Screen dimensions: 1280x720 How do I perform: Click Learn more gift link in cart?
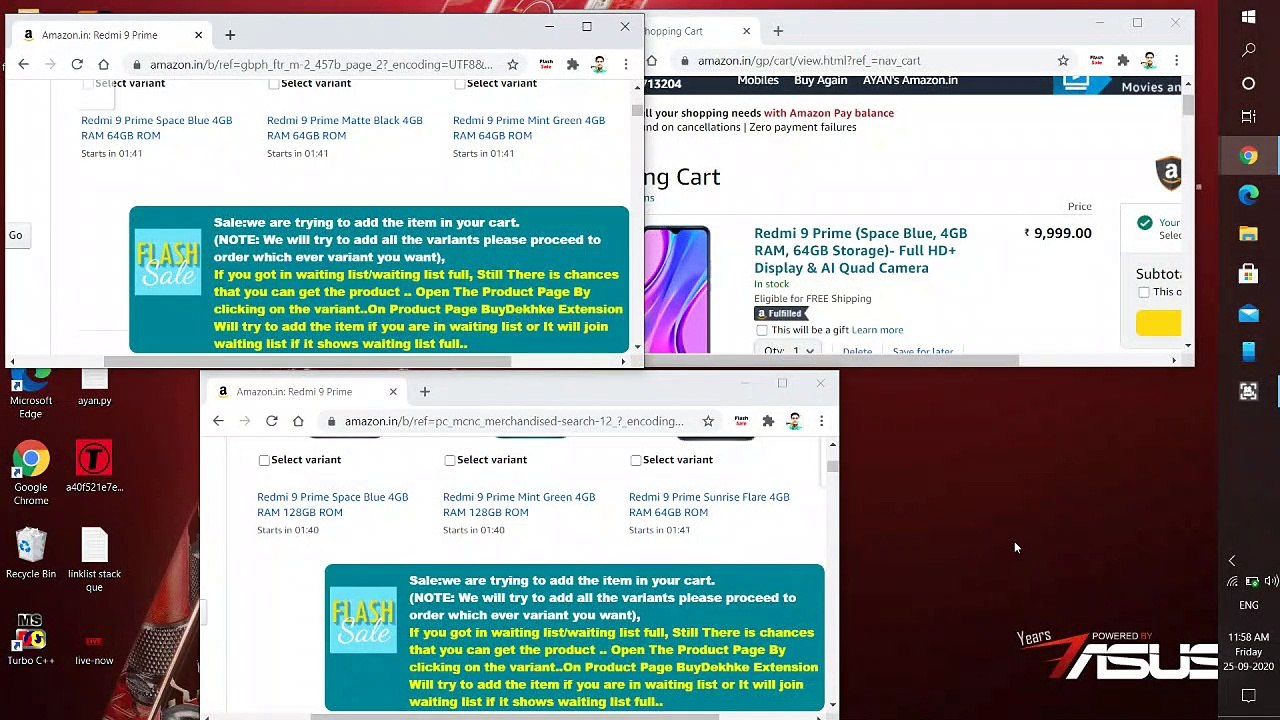[877, 330]
